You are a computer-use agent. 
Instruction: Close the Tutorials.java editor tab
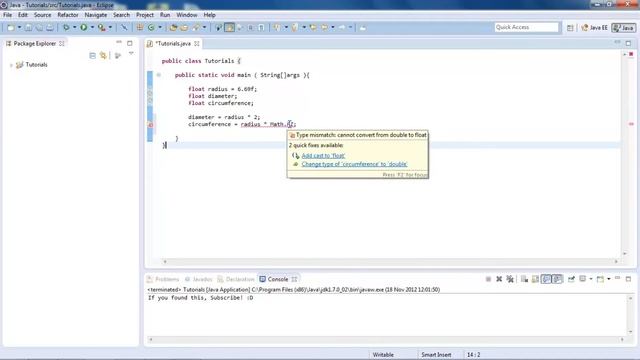(197, 43)
